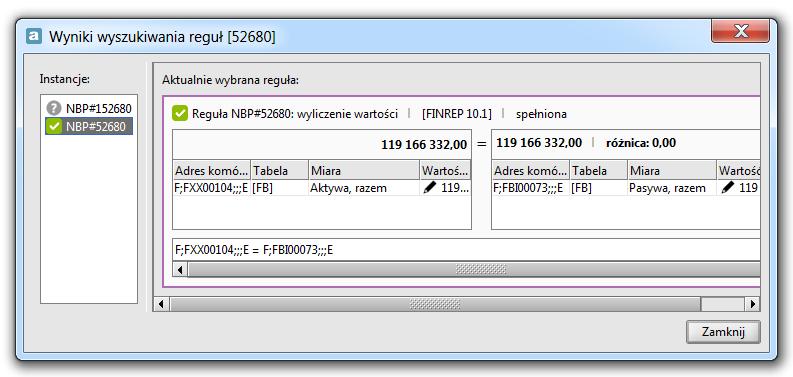Click right total 119 166 332,00
This screenshot has width=793, height=377.
click(x=539, y=143)
